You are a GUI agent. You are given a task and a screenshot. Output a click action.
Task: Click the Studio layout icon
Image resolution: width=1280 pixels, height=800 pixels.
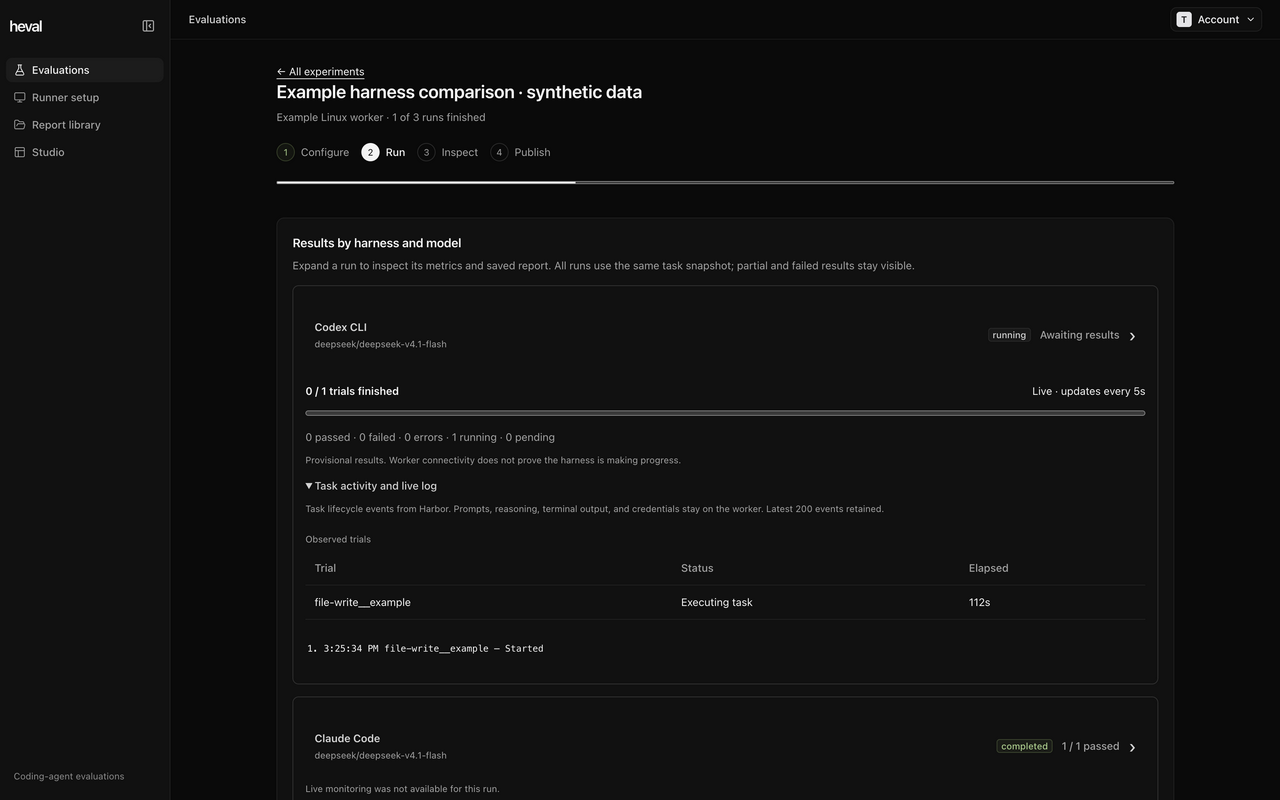[20, 152]
